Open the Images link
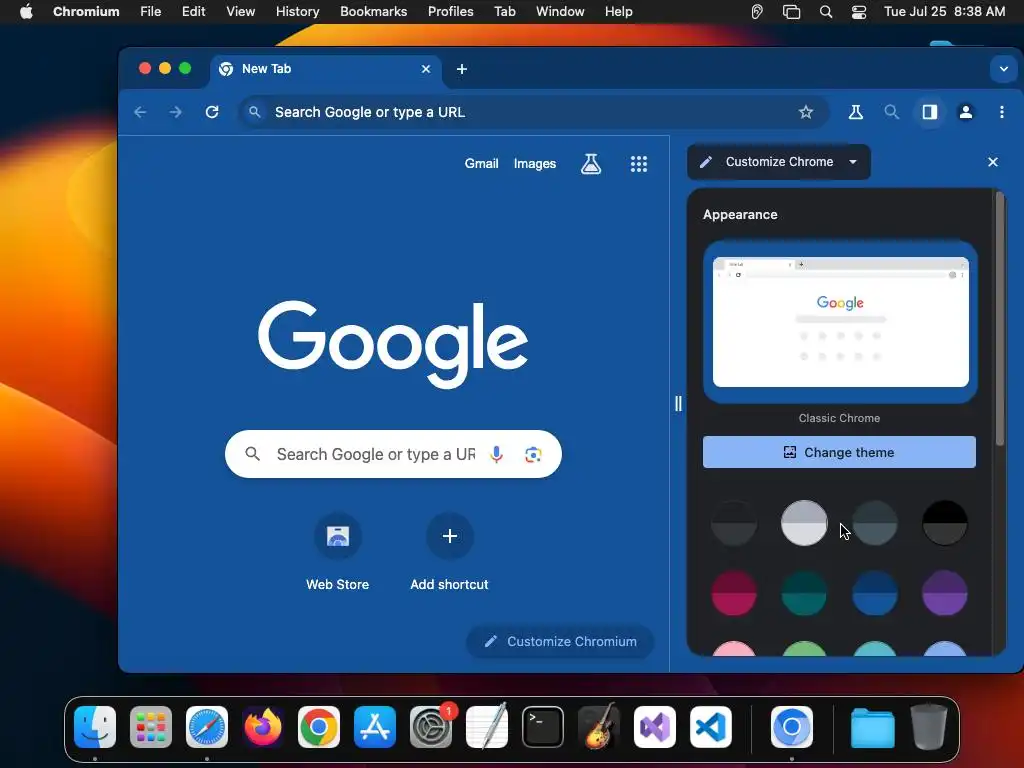This screenshot has width=1024, height=768. (x=535, y=164)
